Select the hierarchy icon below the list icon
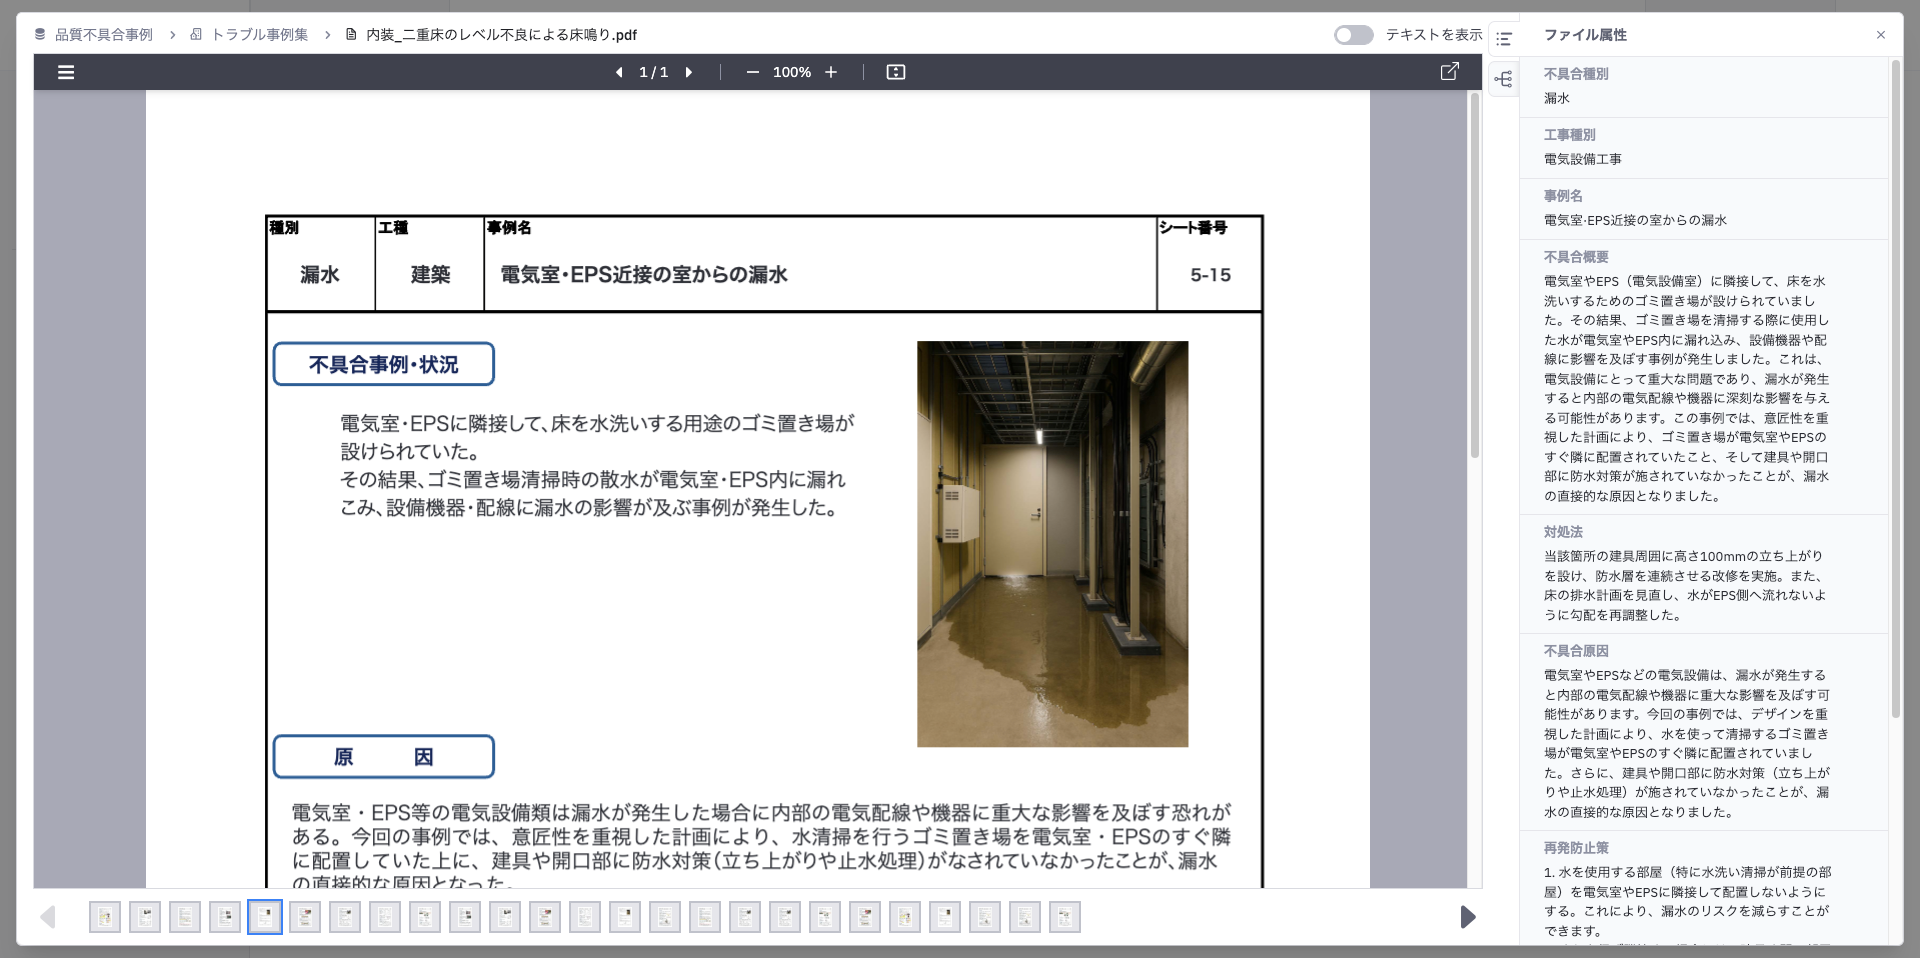 (x=1502, y=78)
